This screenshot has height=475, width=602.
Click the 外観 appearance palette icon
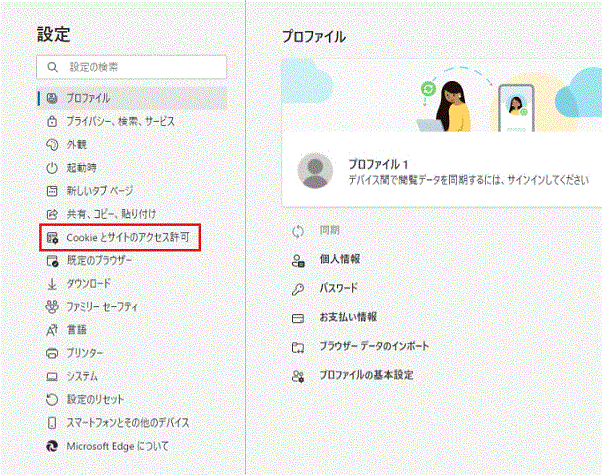coord(52,145)
